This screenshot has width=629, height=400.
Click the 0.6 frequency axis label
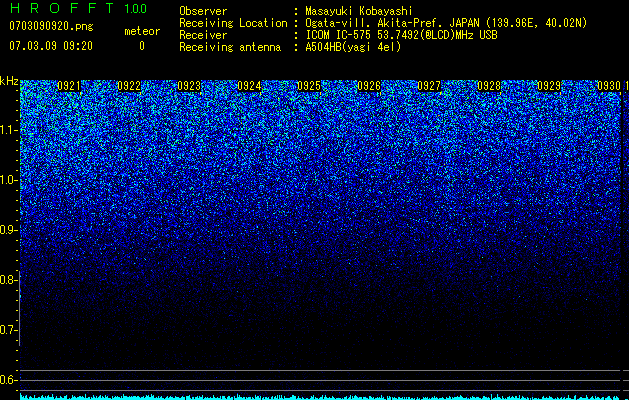7,380
